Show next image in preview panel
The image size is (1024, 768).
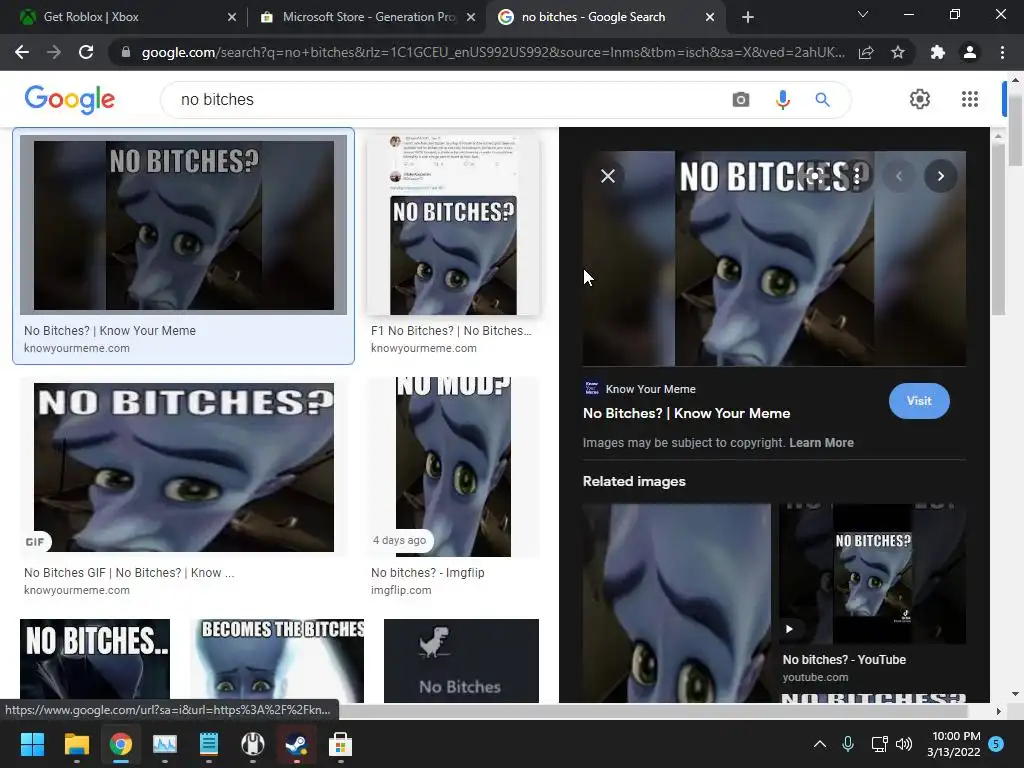point(940,176)
